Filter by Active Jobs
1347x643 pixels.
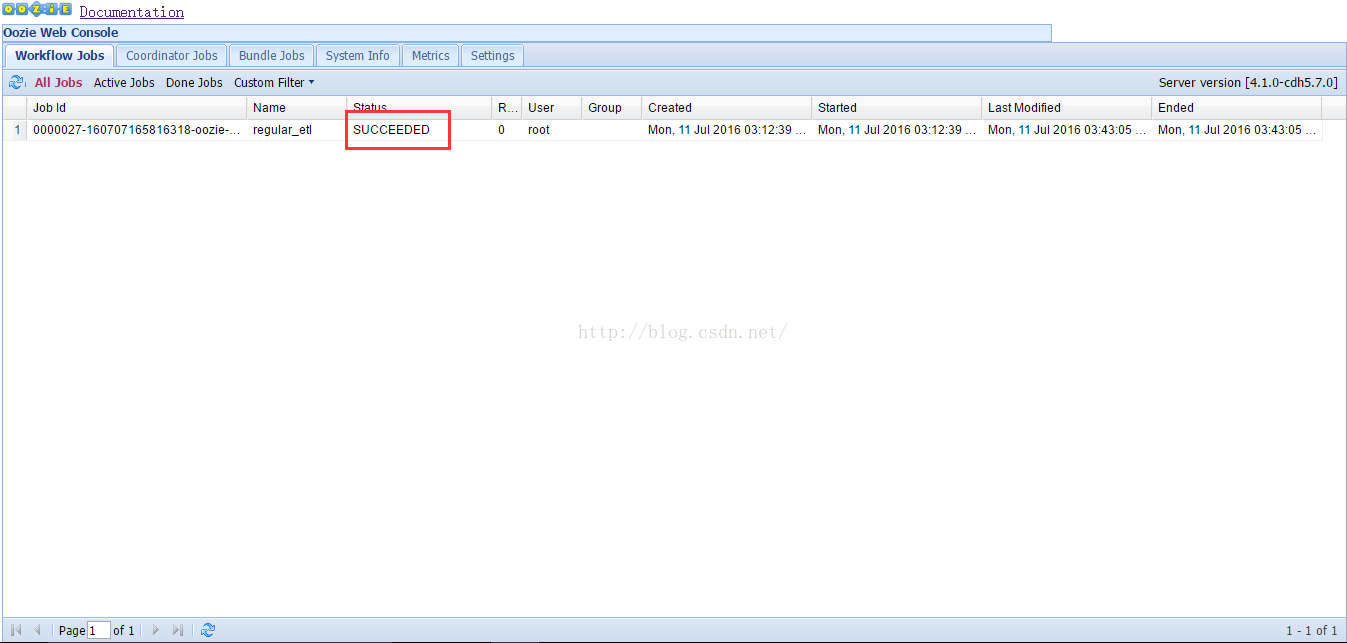pyautogui.click(x=124, y=83)
